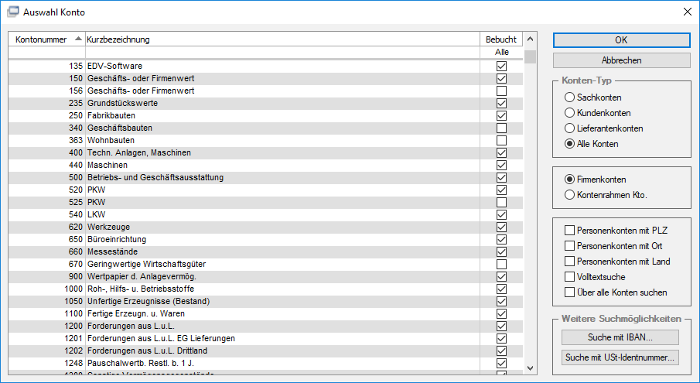The image size is (700, 383).
Task: Toggle Bebucht checkbox for account 156
Action: 501,91
